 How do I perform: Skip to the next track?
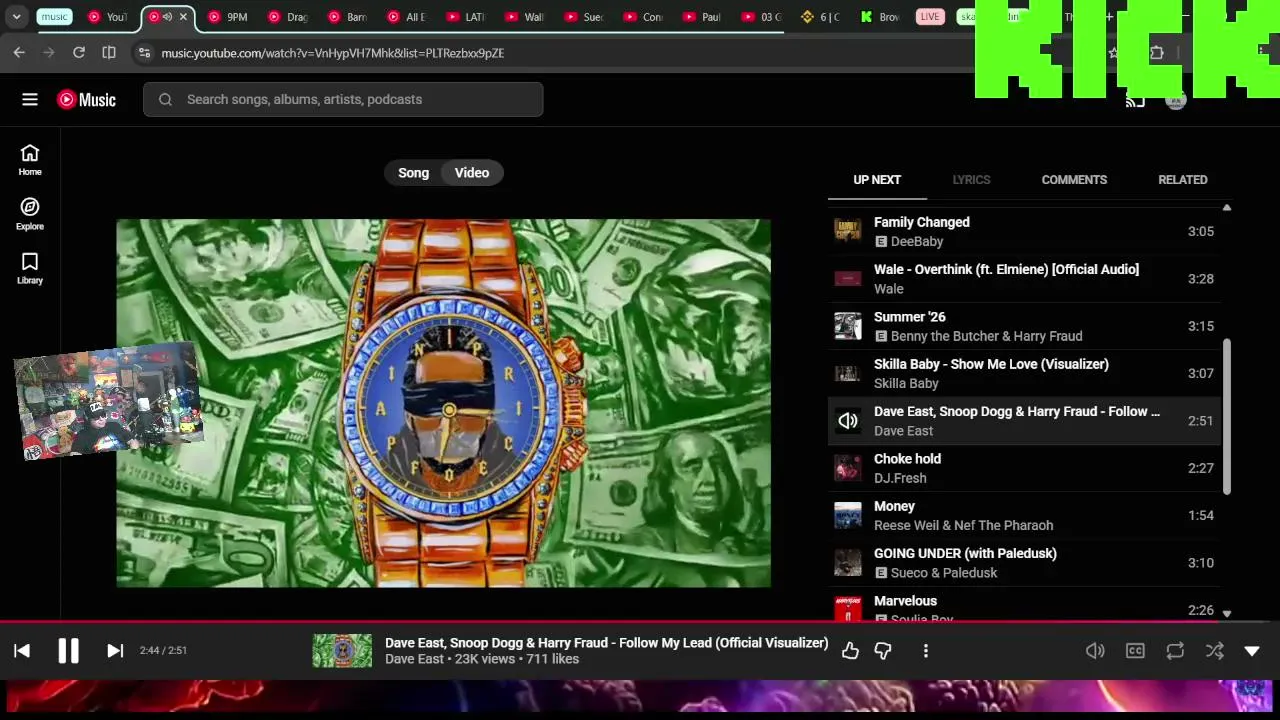pyautogui.click(x=115, y=651)
